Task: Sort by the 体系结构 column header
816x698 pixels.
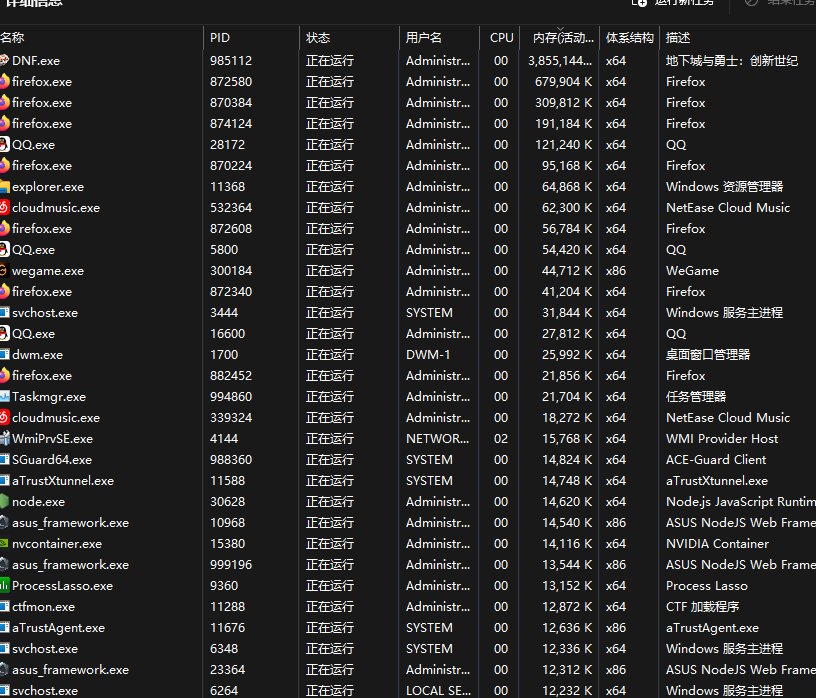Action: tap(629, 37)
